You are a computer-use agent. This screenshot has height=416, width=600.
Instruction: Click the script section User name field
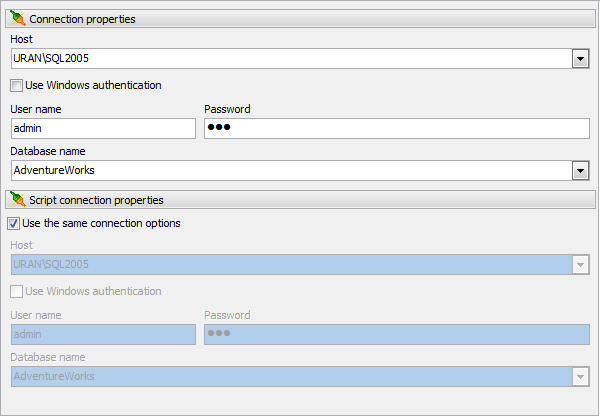pyautogui.click(x=103, y=334)
